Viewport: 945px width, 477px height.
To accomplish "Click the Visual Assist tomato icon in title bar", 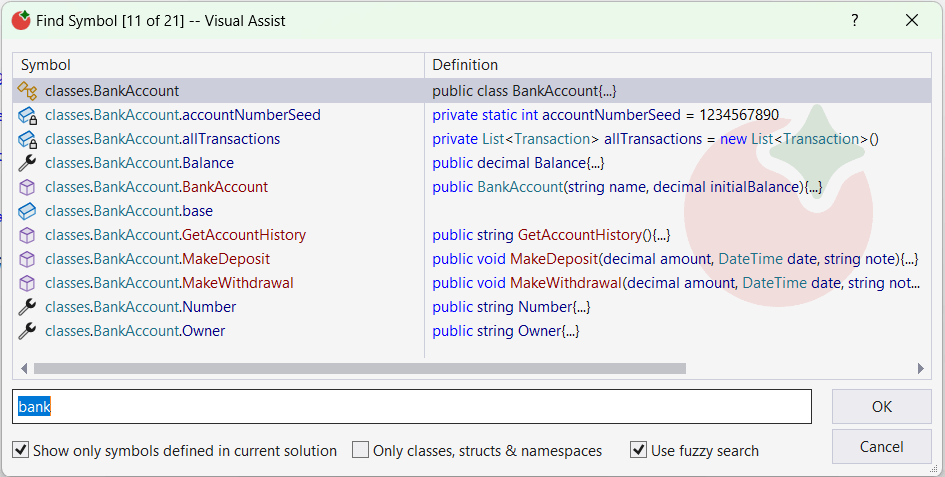I will click(20, 20).
